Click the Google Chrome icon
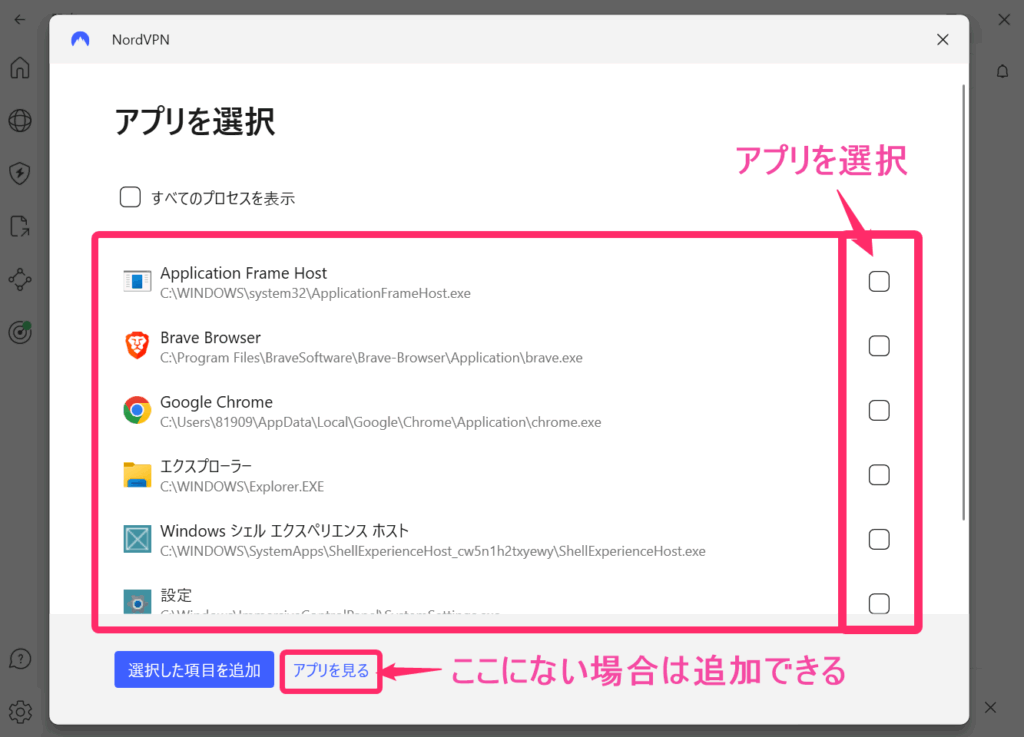The width and height of the screenshot is (1024, 737). click(137, 410)
